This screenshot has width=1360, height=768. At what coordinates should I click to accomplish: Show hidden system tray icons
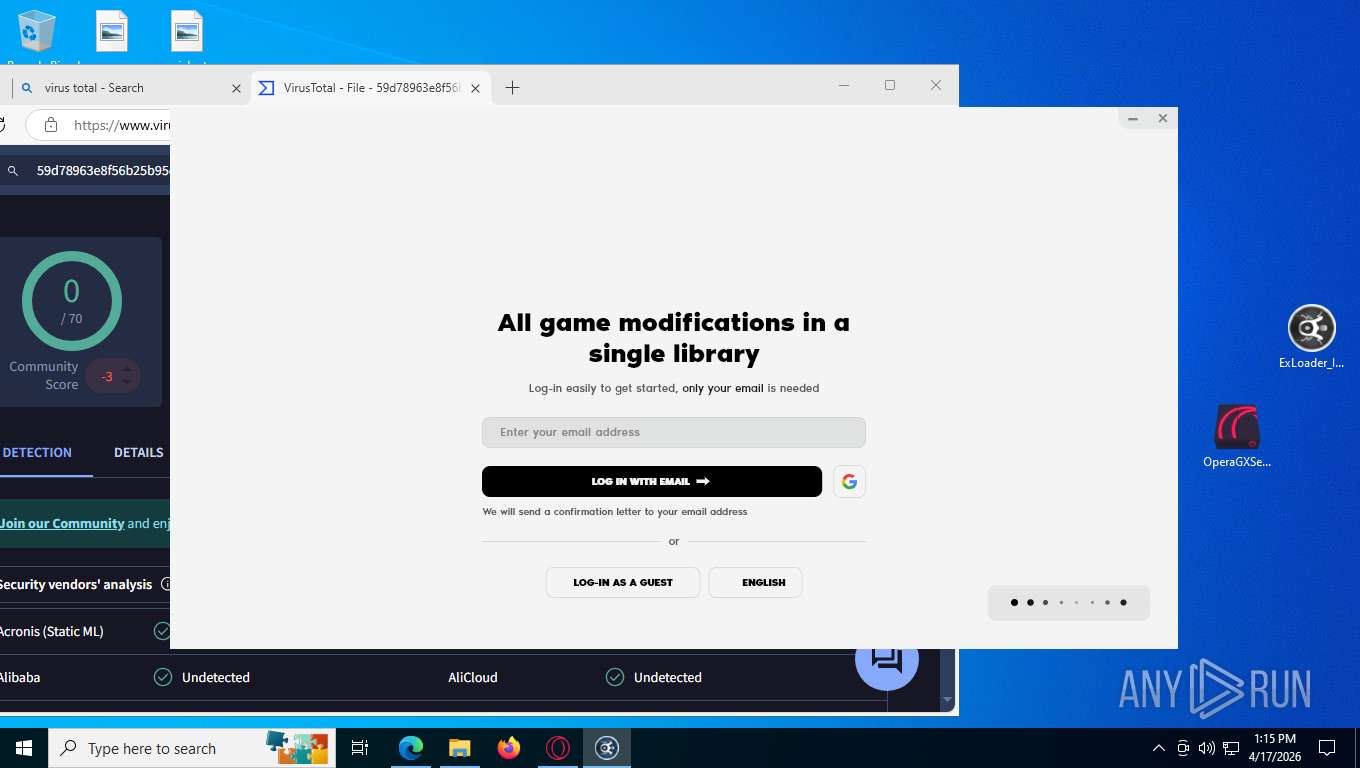click(x=1159, y=748)
